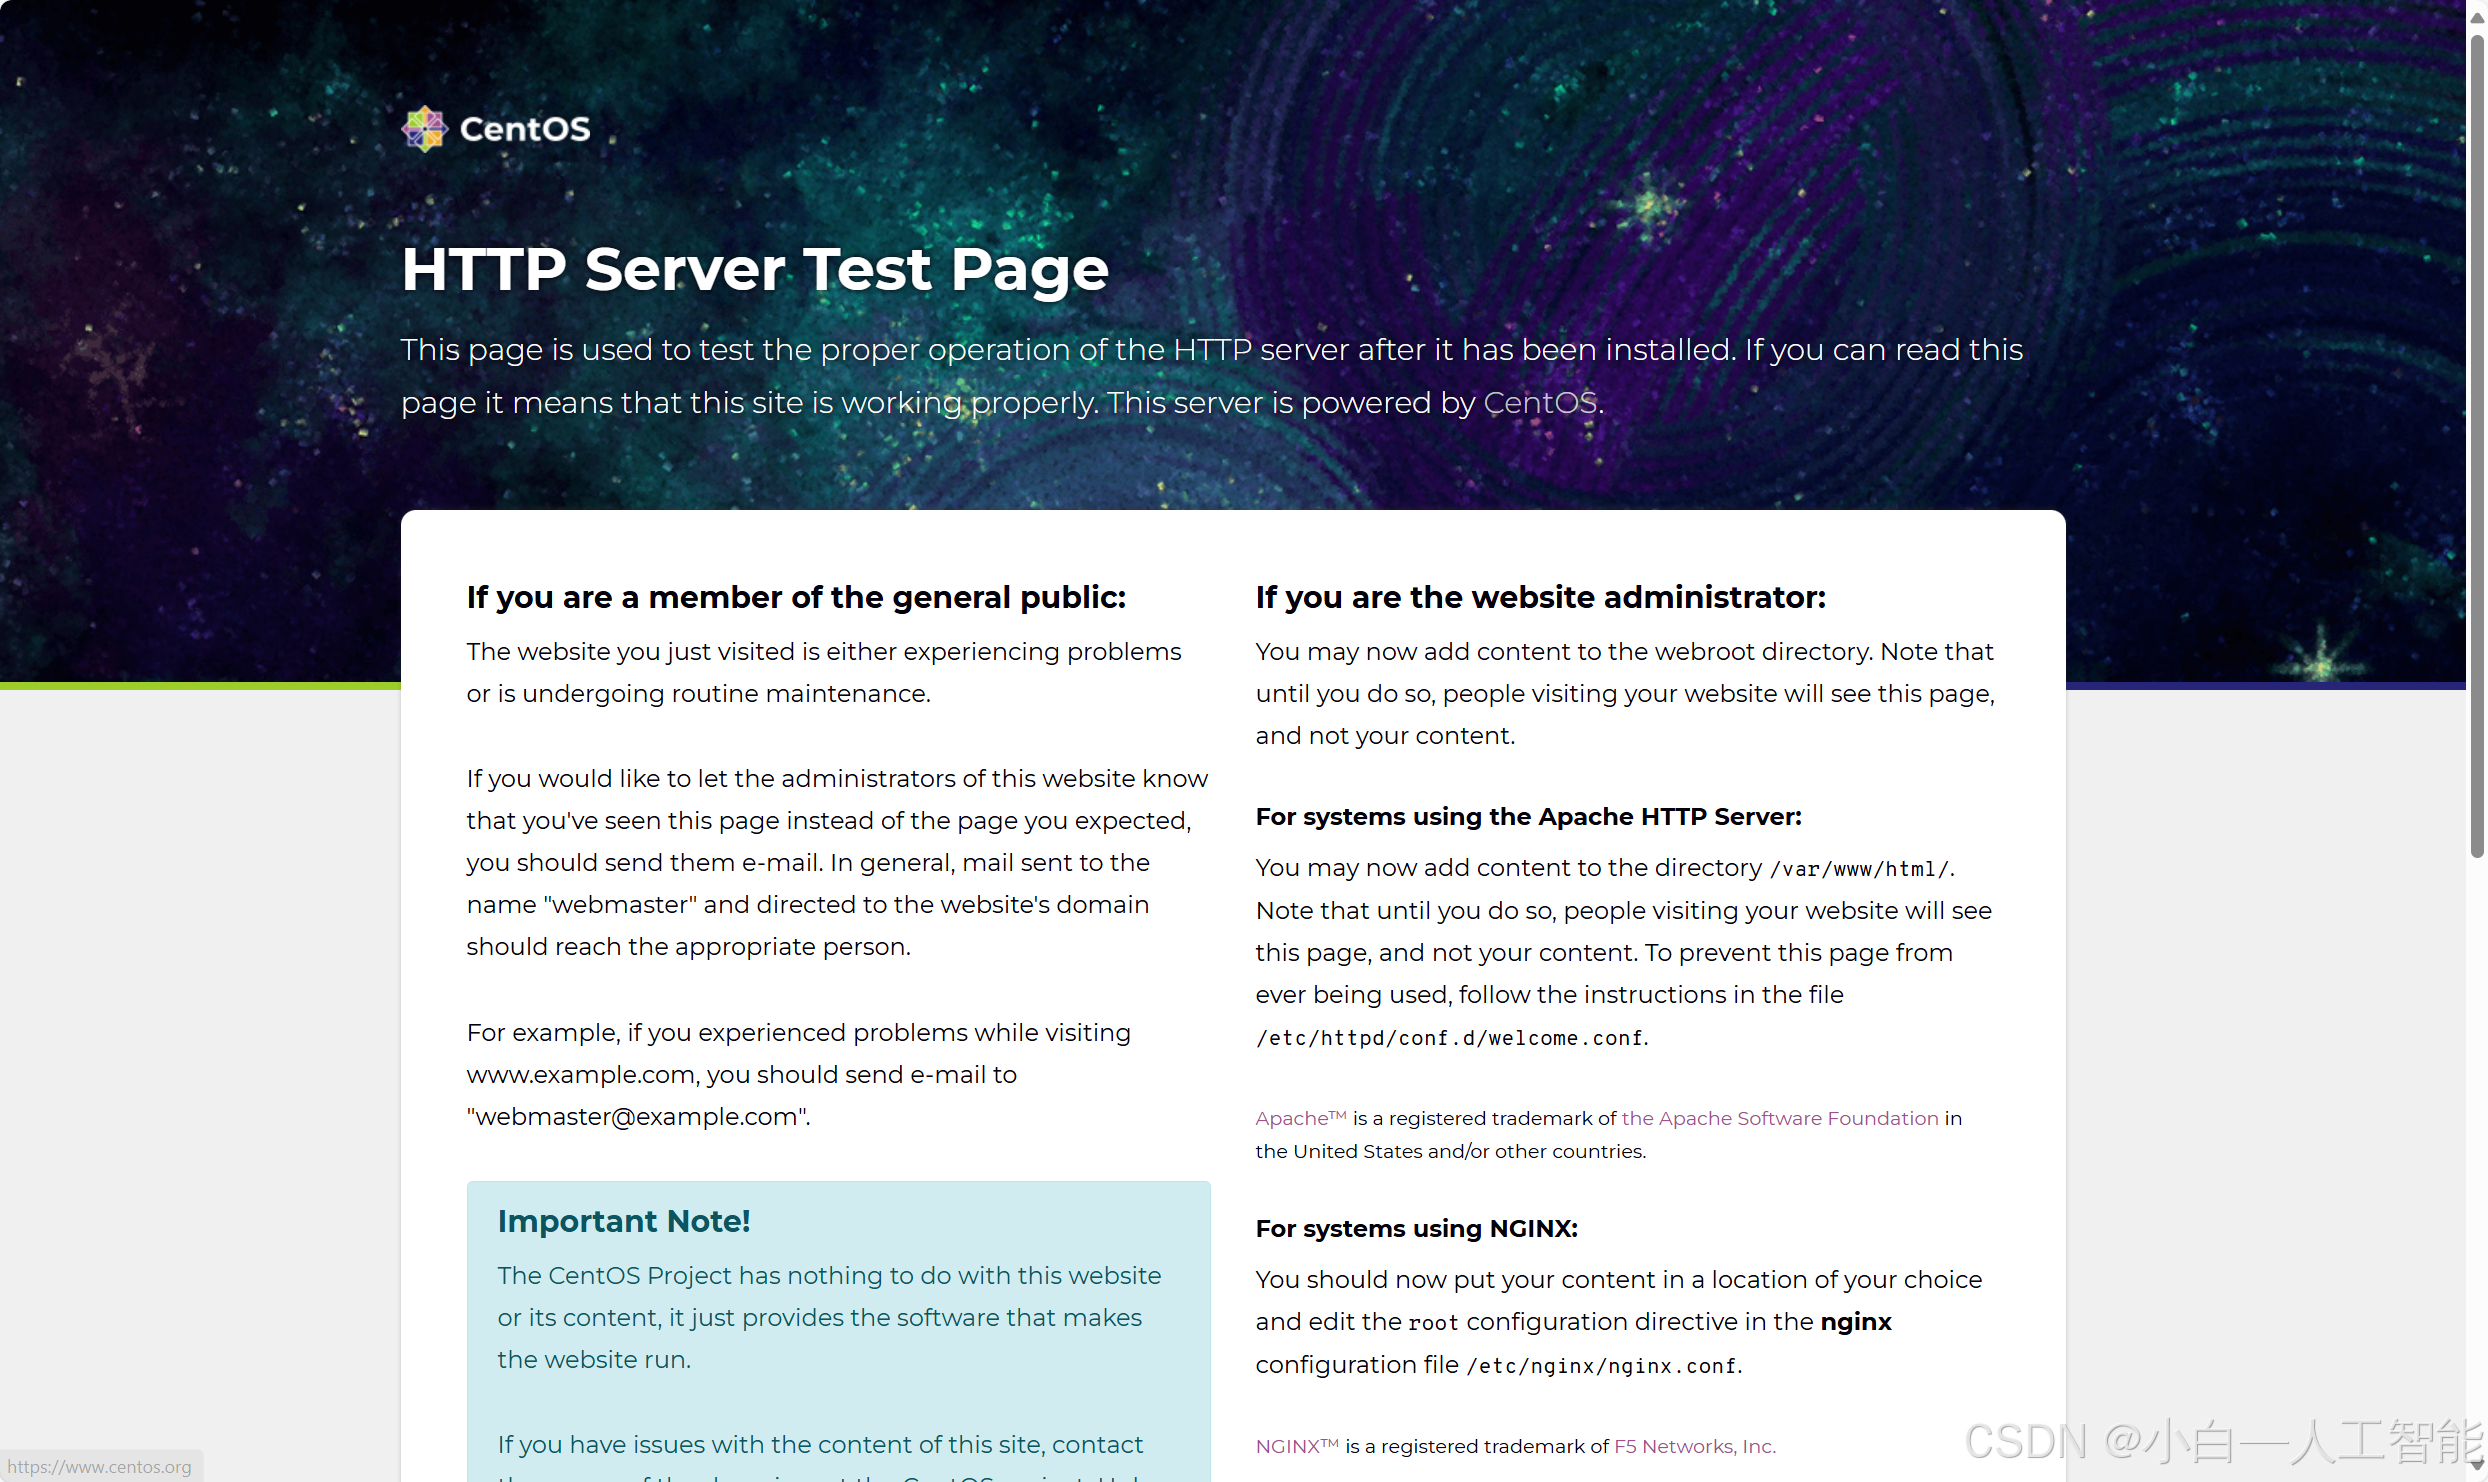The width and height of the screenshot is (2488, 1482).
Task: Click the https://www.centos.org status bar URL
Action: tap(100, 1467)
